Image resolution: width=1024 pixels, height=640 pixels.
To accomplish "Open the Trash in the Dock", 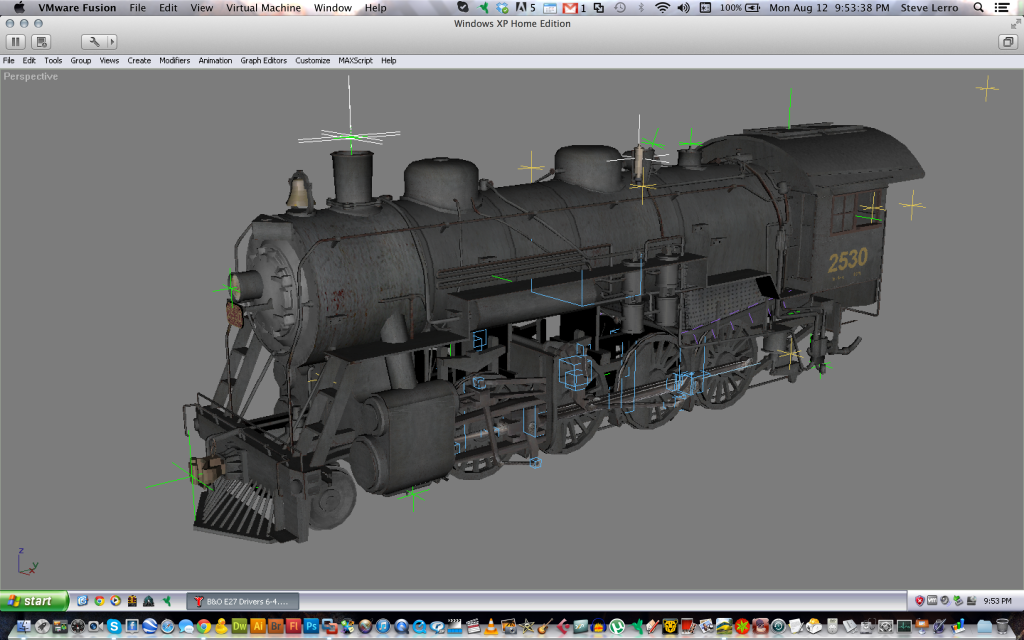I will (1003, 626).
